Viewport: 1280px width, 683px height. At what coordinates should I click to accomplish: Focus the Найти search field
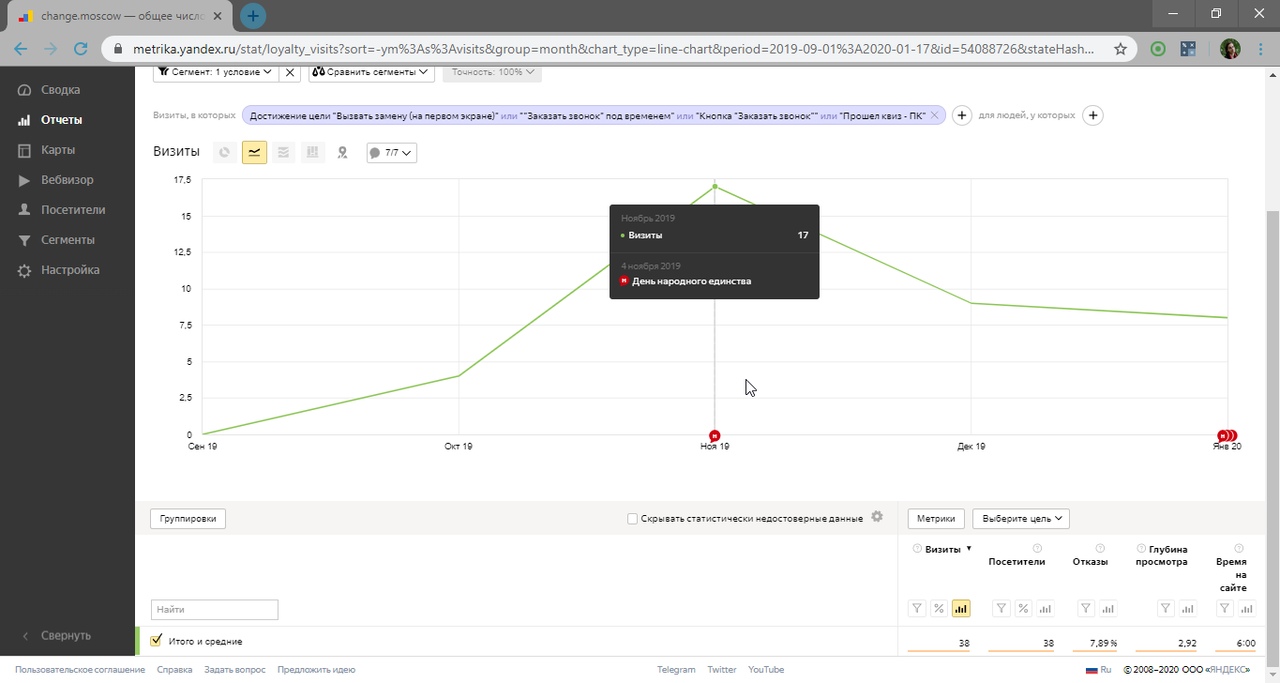[214, 609]
